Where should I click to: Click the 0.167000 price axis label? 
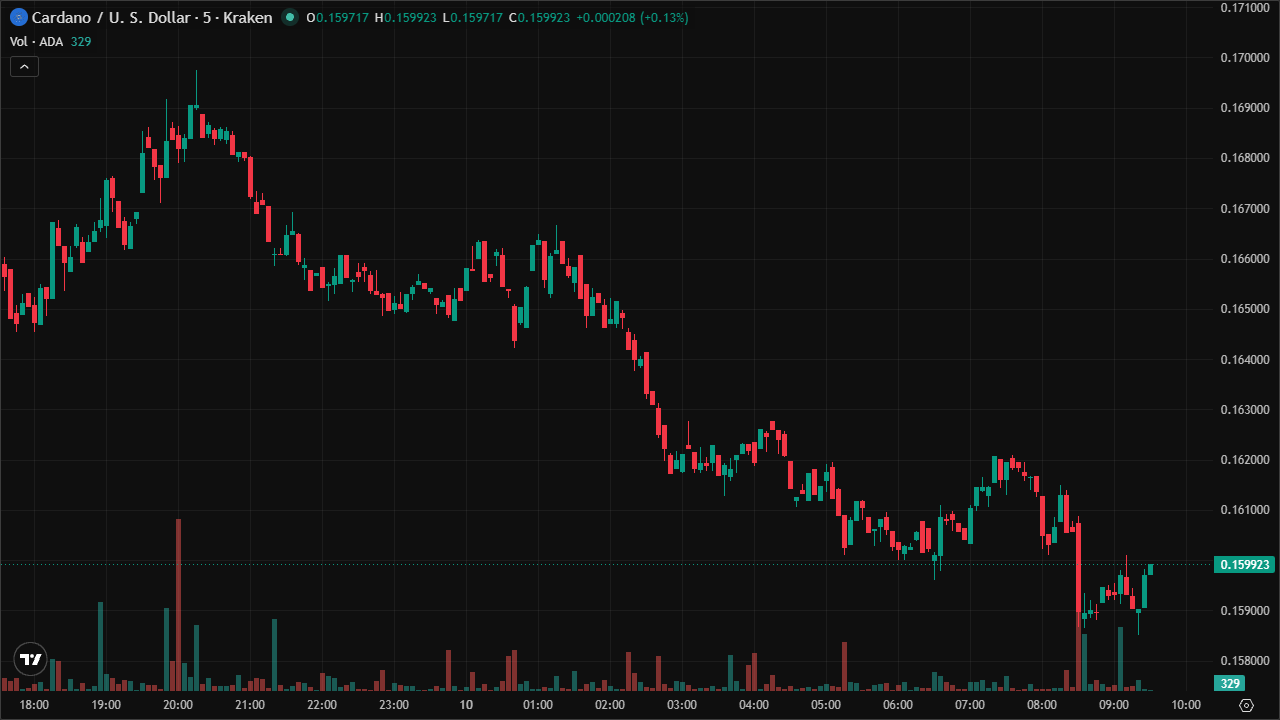point(1245,209)
